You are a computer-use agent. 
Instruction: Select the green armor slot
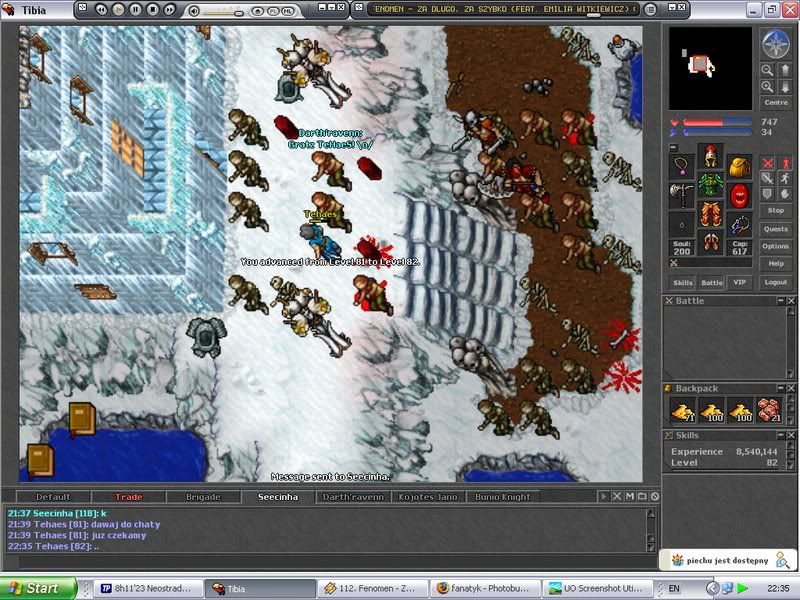[711, 185]
